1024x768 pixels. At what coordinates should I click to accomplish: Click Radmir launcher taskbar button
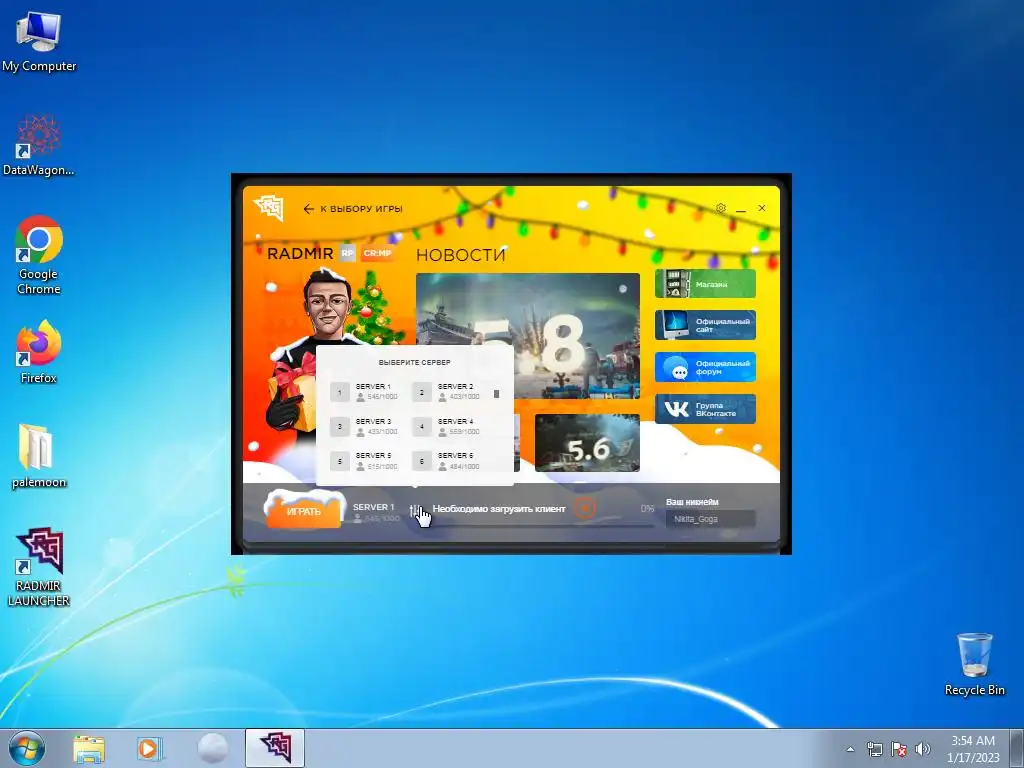click(275, 748)
